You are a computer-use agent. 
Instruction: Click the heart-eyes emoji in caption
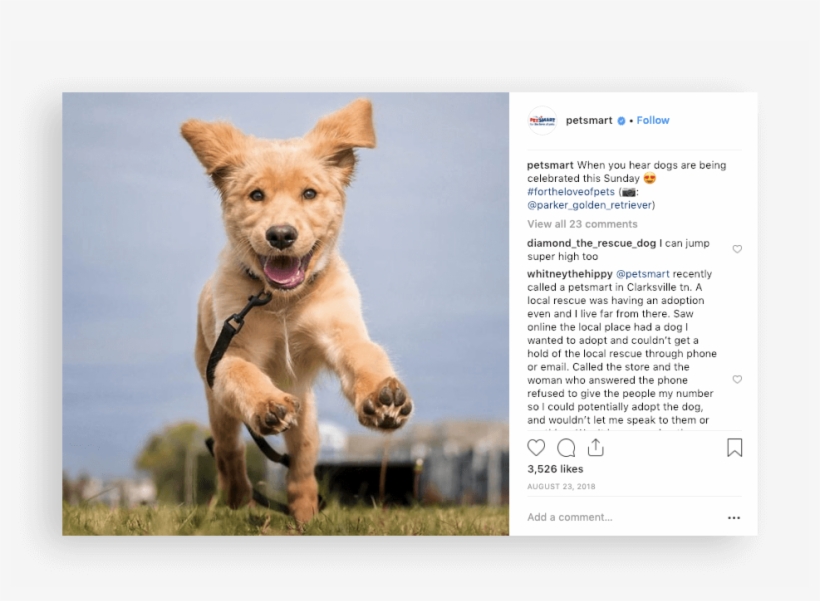pos(650,178)
